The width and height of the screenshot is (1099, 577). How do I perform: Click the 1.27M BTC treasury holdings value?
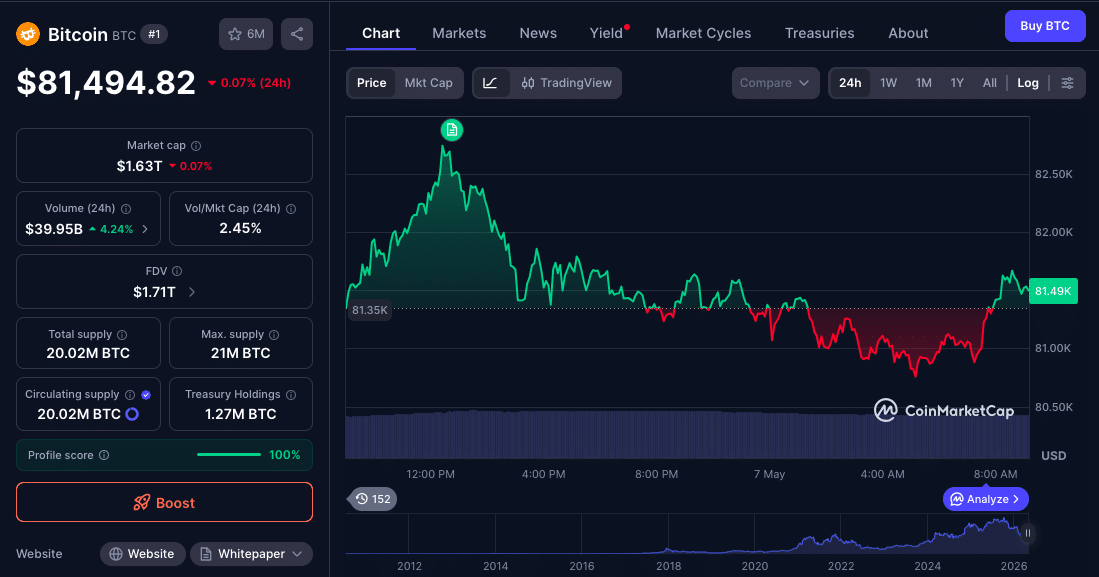(240, 414)
